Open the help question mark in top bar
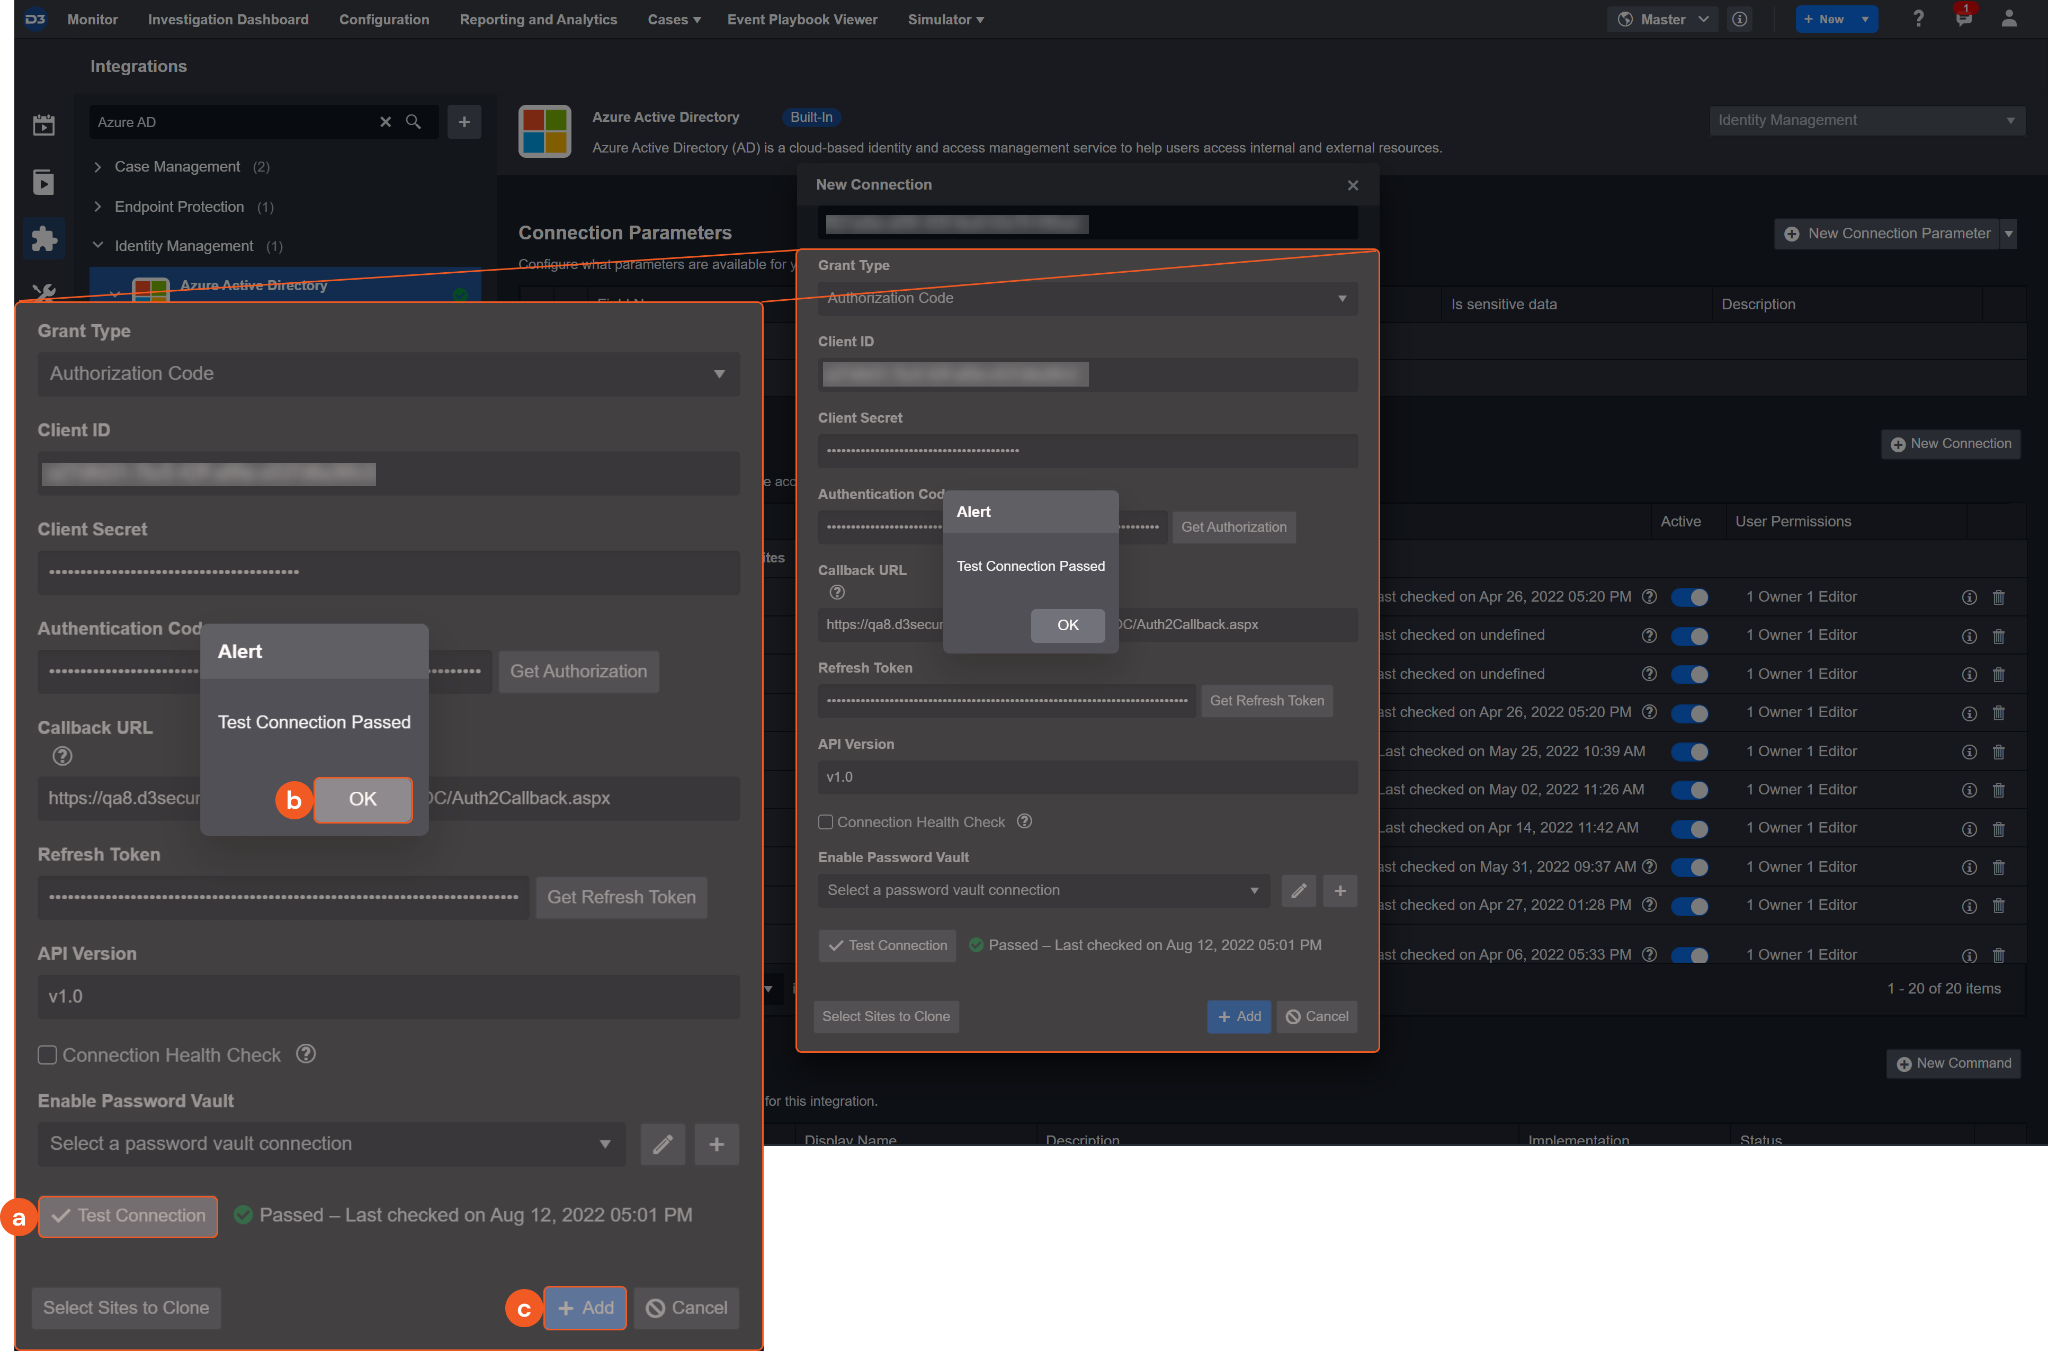Screen dimensions: 2048x1352 click(x=1918, y=19)
